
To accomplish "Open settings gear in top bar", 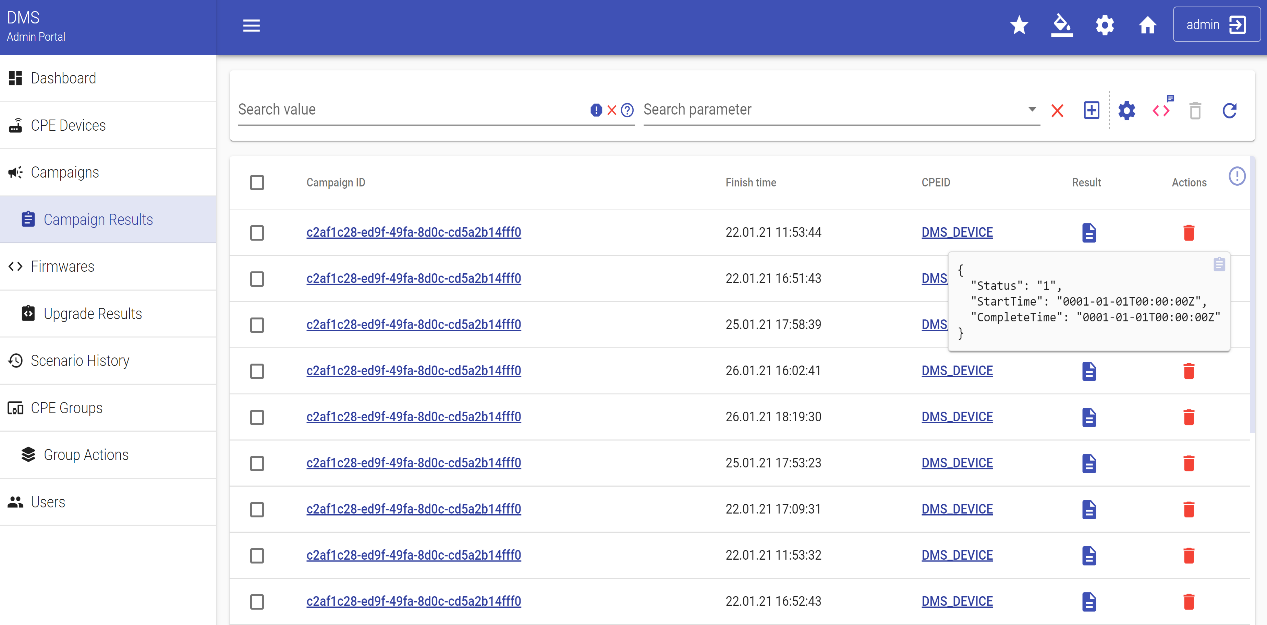I will click(1105, 26).
